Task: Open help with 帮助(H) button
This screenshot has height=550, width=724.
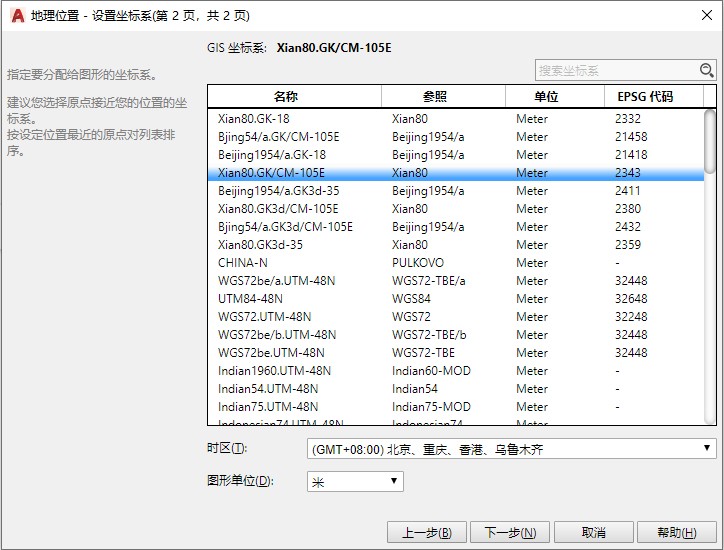Action: [676, 532]
